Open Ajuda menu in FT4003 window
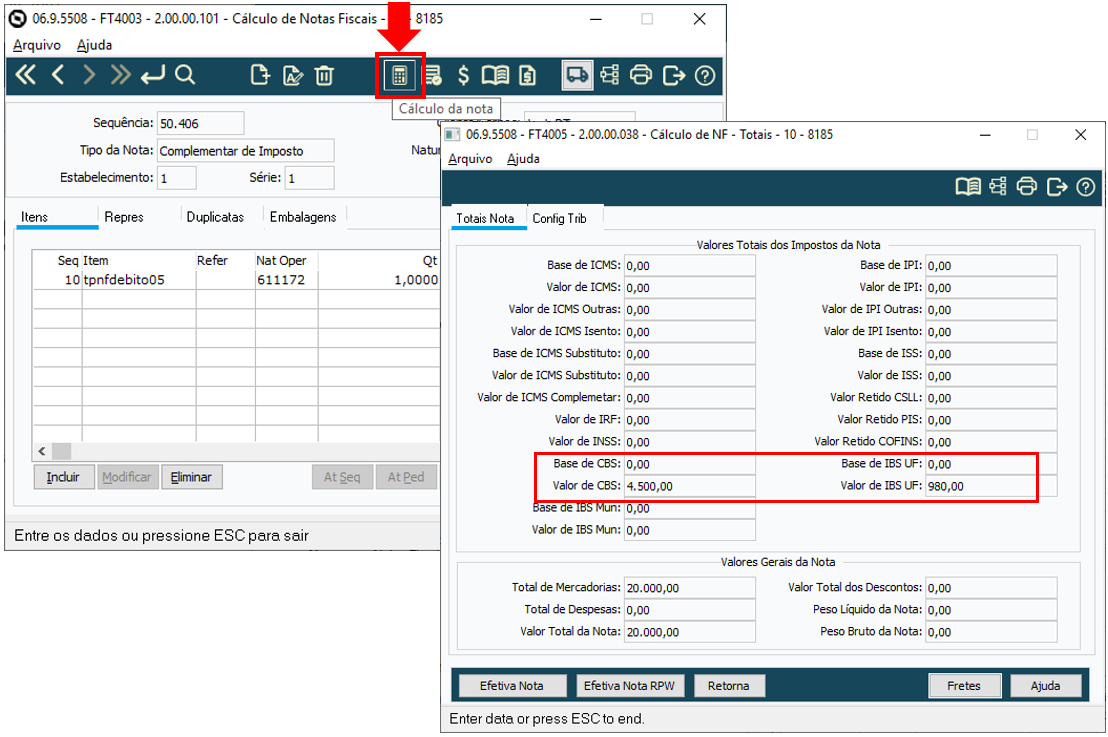Image resolution: width=1108 pixels, height=737 pixels. pos(94,45)
